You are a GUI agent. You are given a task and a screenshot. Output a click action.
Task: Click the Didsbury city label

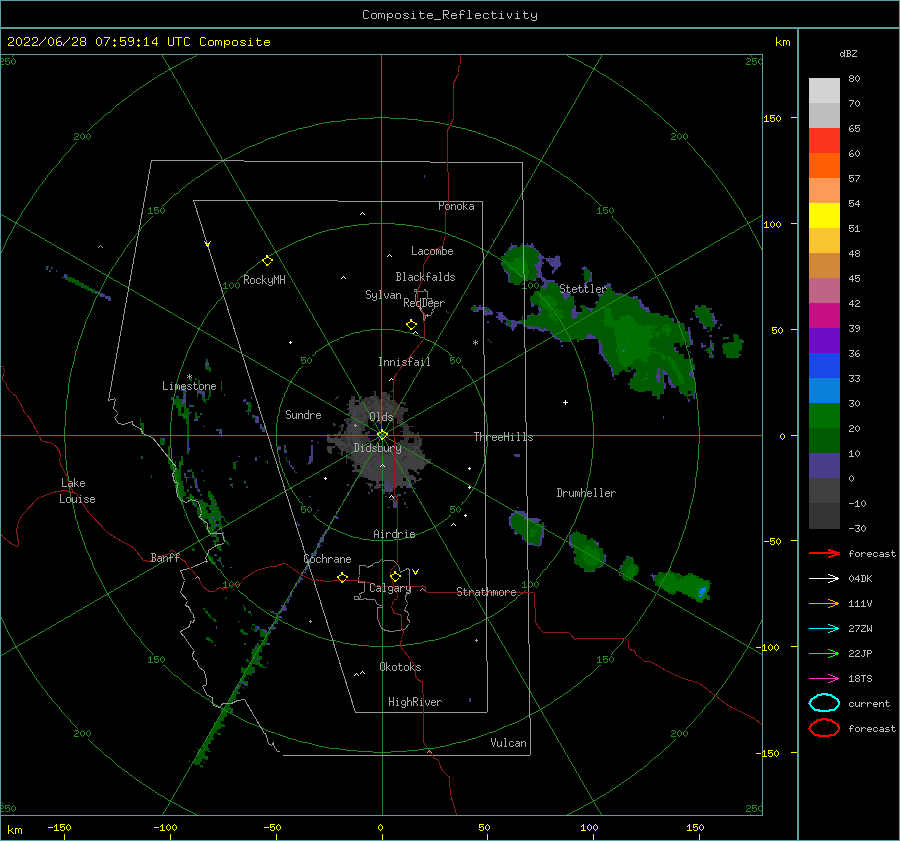click(377, 448)
